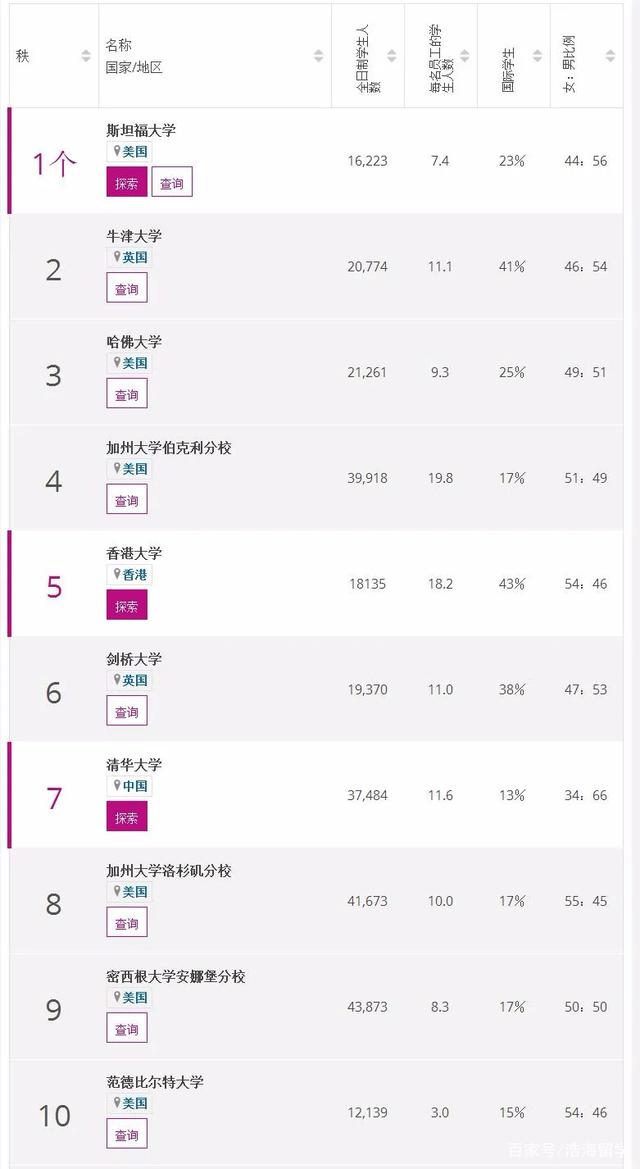Sort by 全日制学生人数 column arrows

pos(392,56)
